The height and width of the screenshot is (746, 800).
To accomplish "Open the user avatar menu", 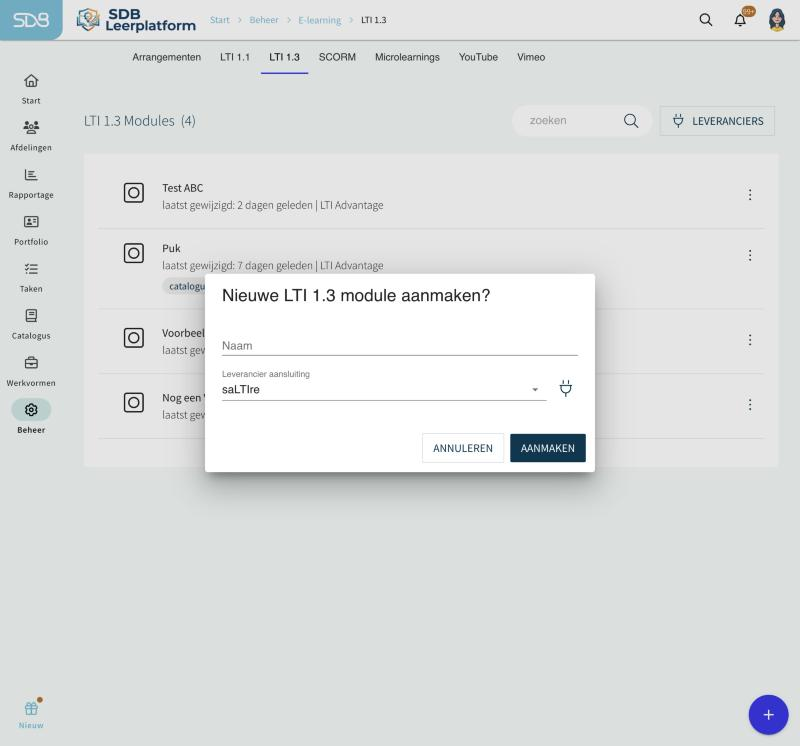I will click(x=777, y=20).
